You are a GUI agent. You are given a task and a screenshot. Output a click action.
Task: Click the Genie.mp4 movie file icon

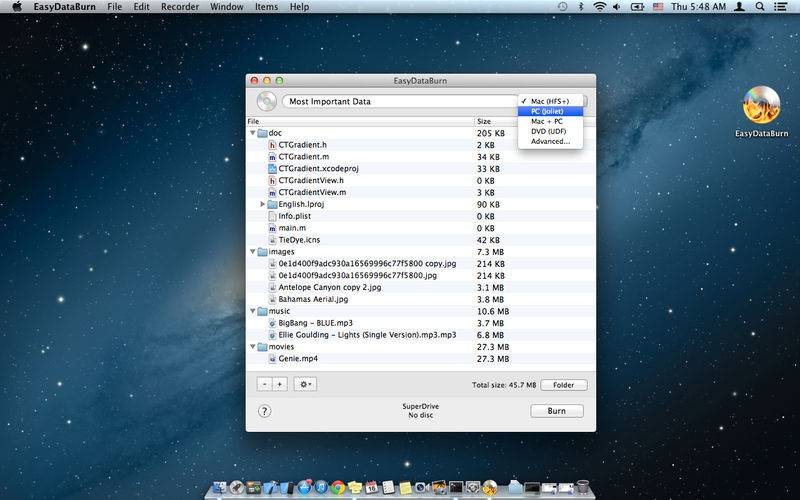click(272, 359)
